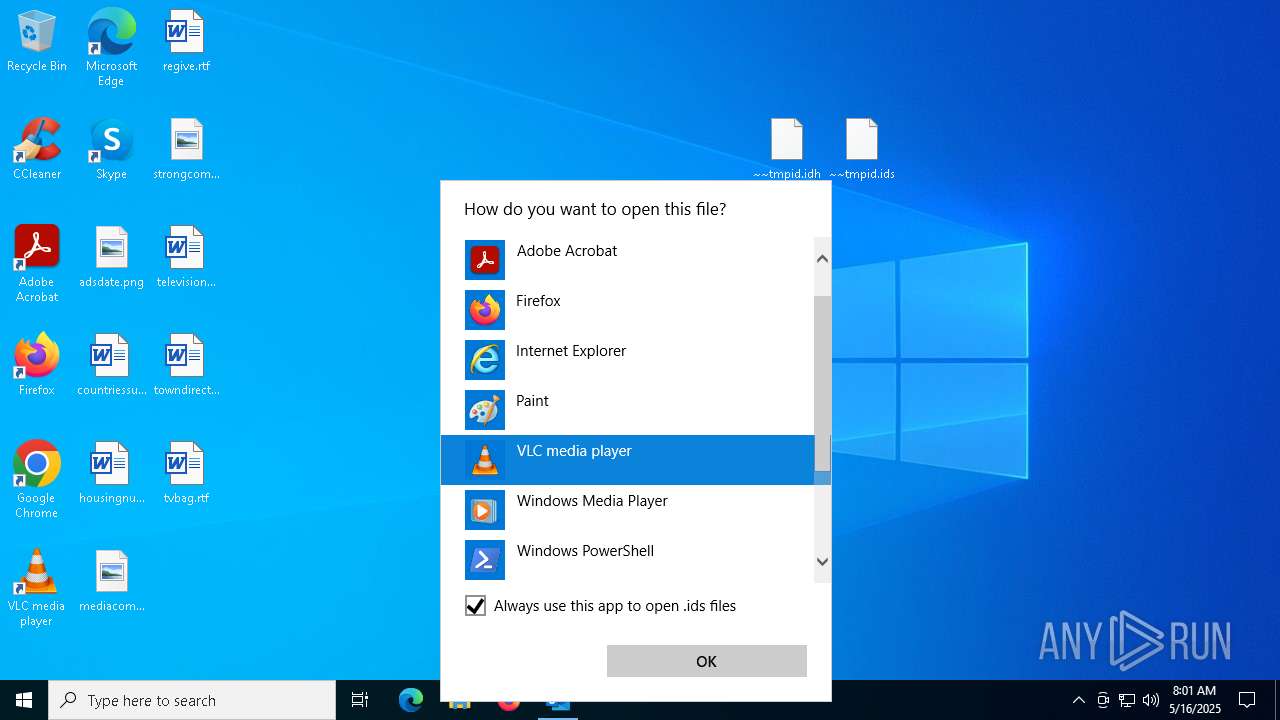Open Task View from the taskbar
1280x720 pixels.
point(360,700)
